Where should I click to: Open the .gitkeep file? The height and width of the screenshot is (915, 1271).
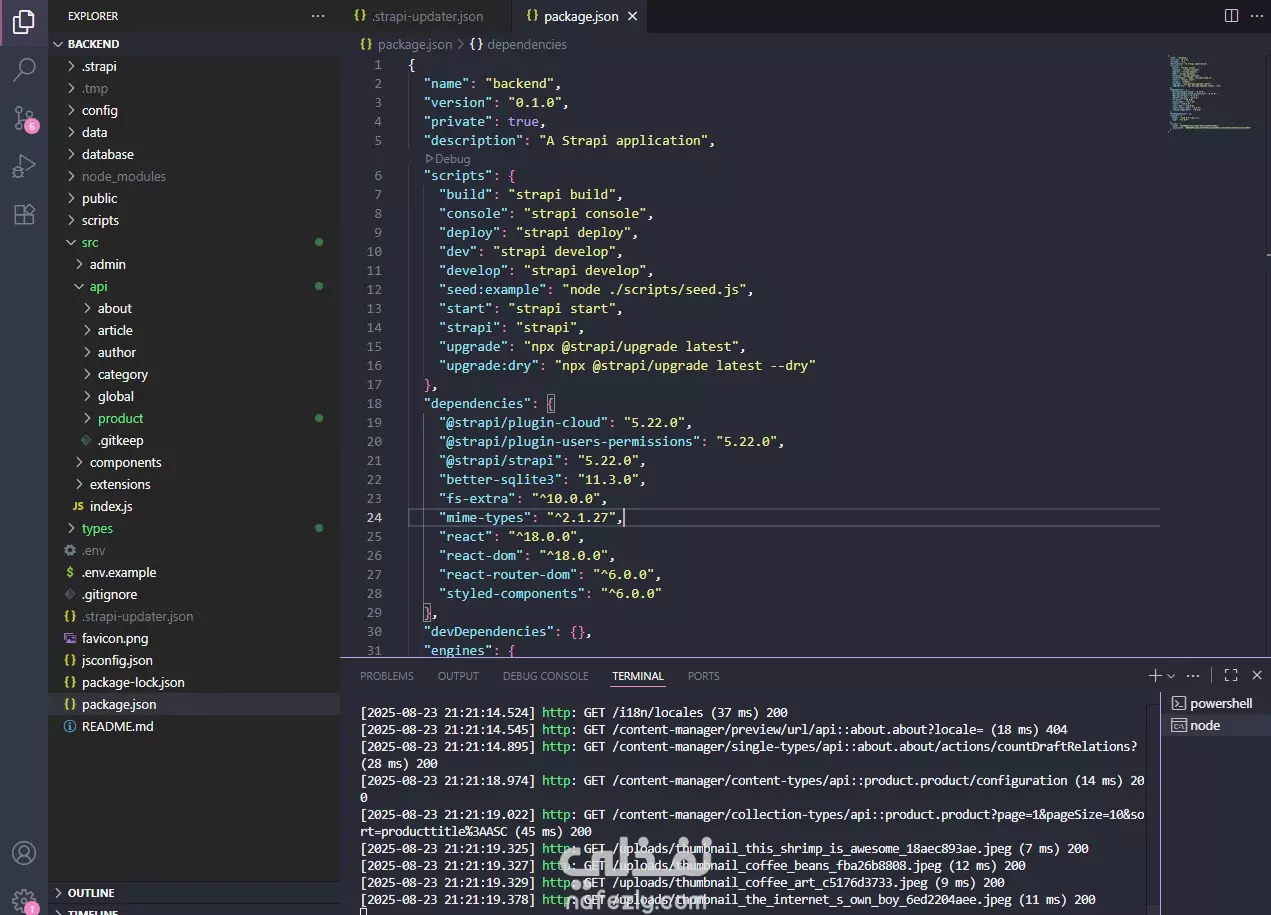click(x=194, y=440)
